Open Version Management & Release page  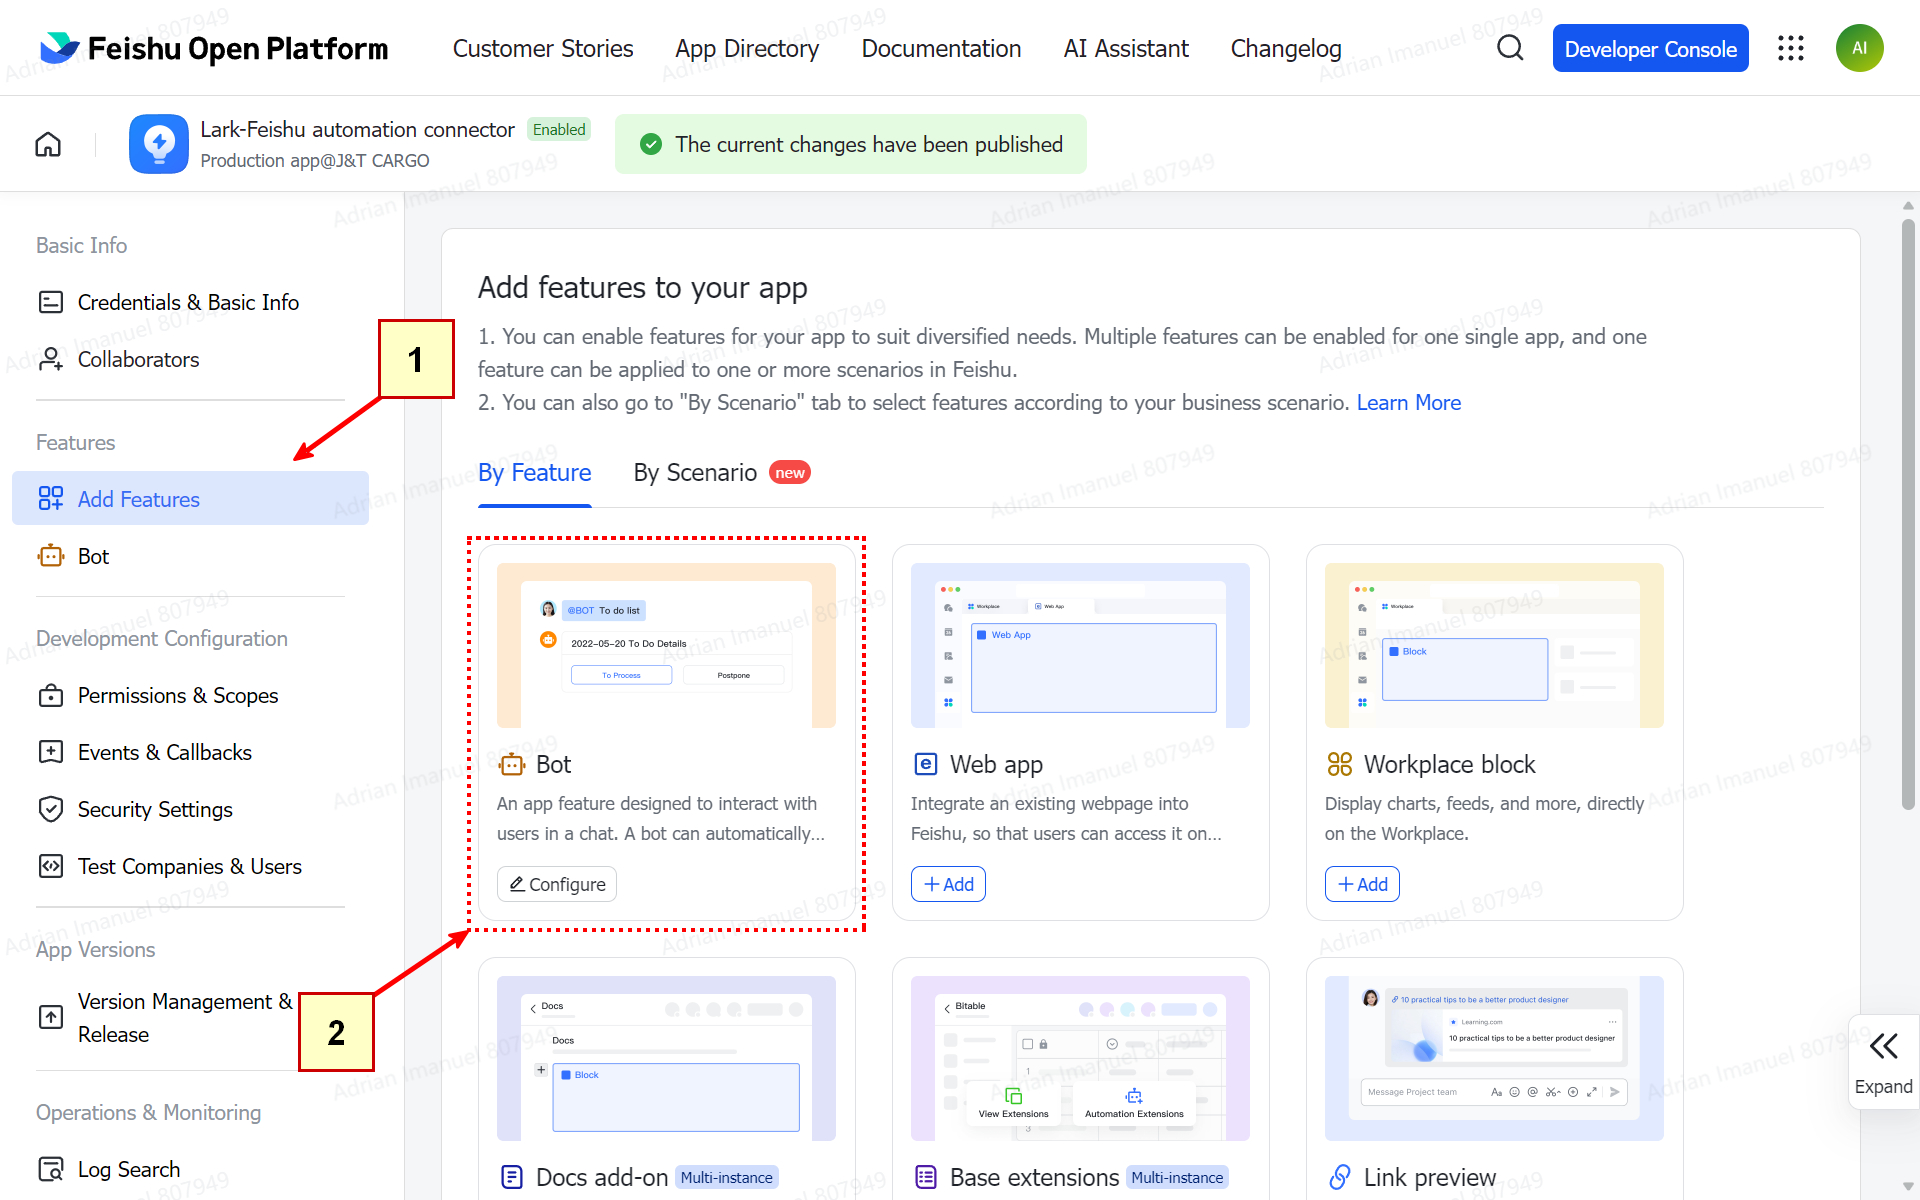(x=190, y=1017)
